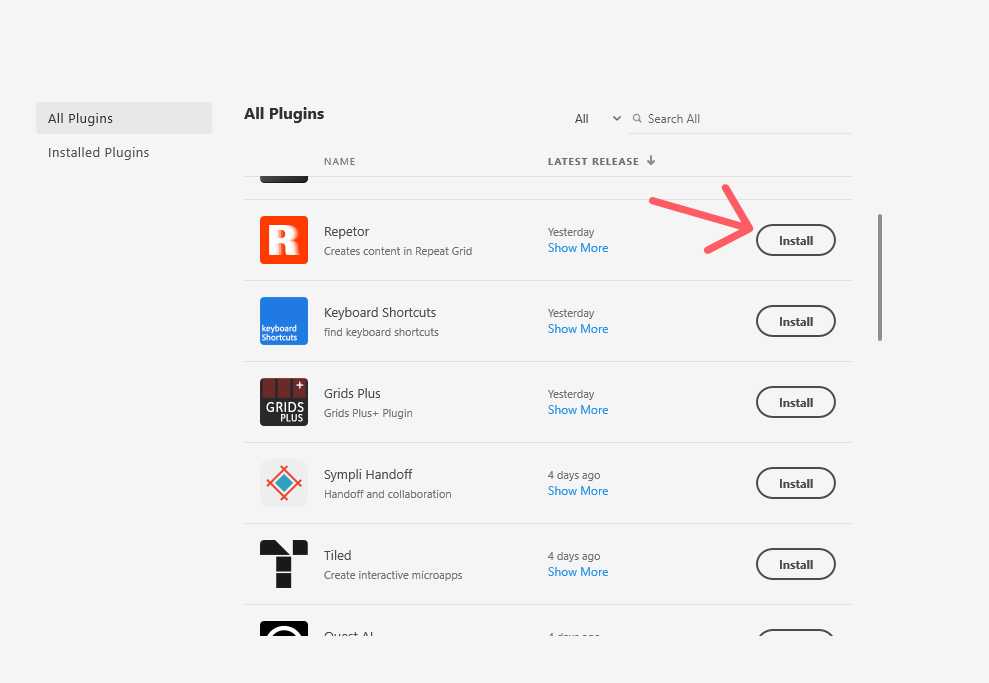The width and height of the screenshot is (989, 683).
Task: Show more details for Grids Plus
Action: 578,410
